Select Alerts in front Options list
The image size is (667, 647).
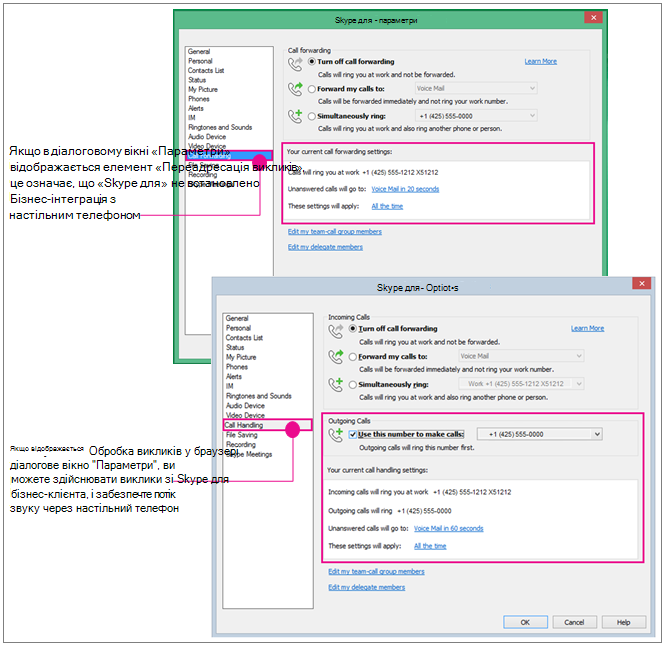[x=234, y=376]
